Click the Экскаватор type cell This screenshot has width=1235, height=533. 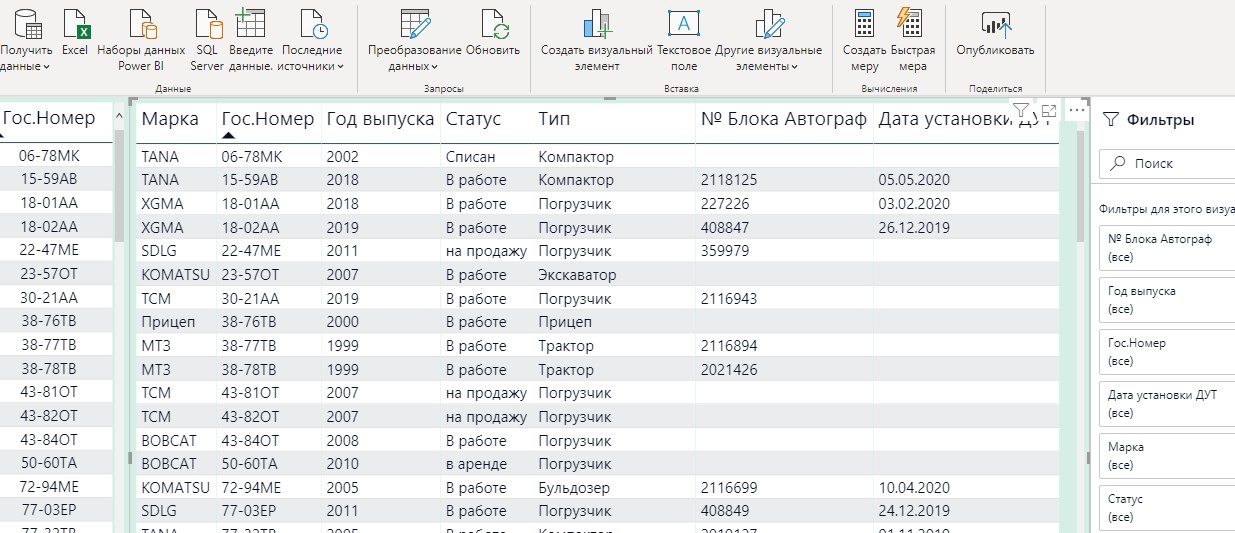(x=577, y=274)
